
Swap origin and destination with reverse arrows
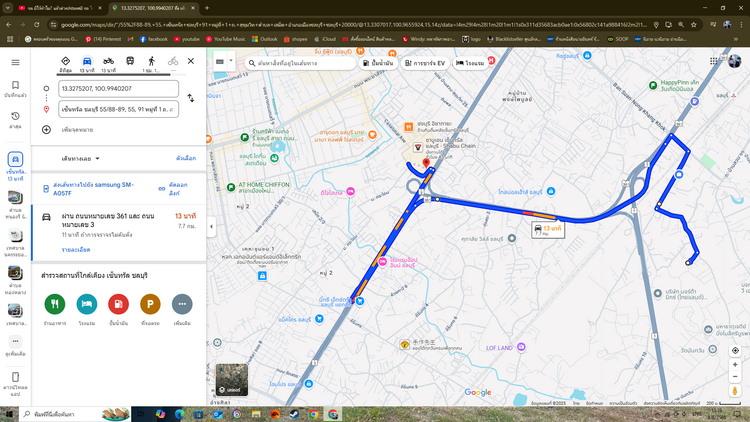[x=191, y=98]
